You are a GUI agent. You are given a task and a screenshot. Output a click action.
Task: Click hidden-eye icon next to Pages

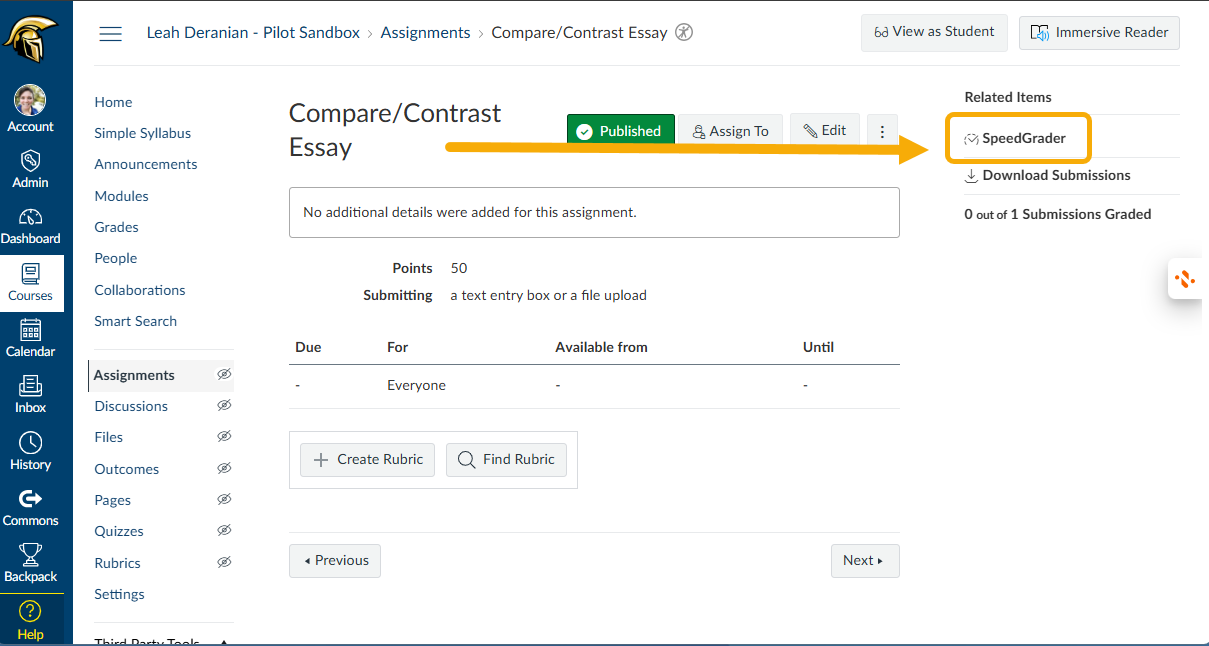point(224,499)
